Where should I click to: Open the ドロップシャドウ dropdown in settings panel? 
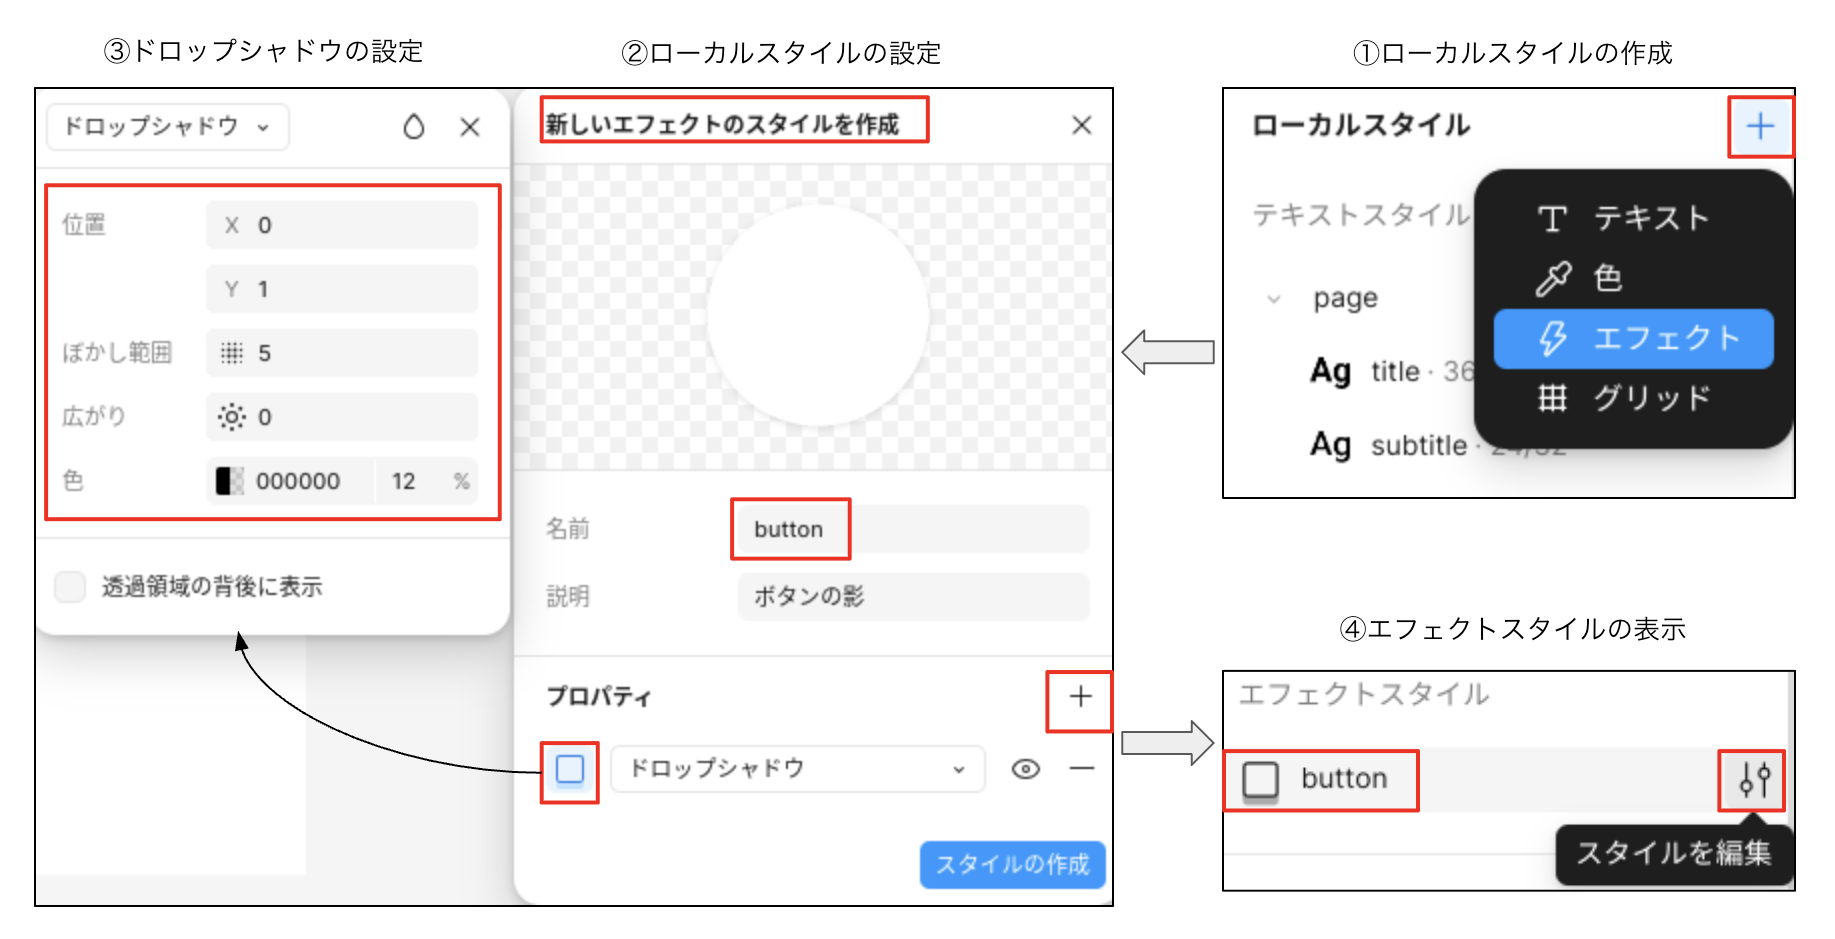tap(168, 127)
